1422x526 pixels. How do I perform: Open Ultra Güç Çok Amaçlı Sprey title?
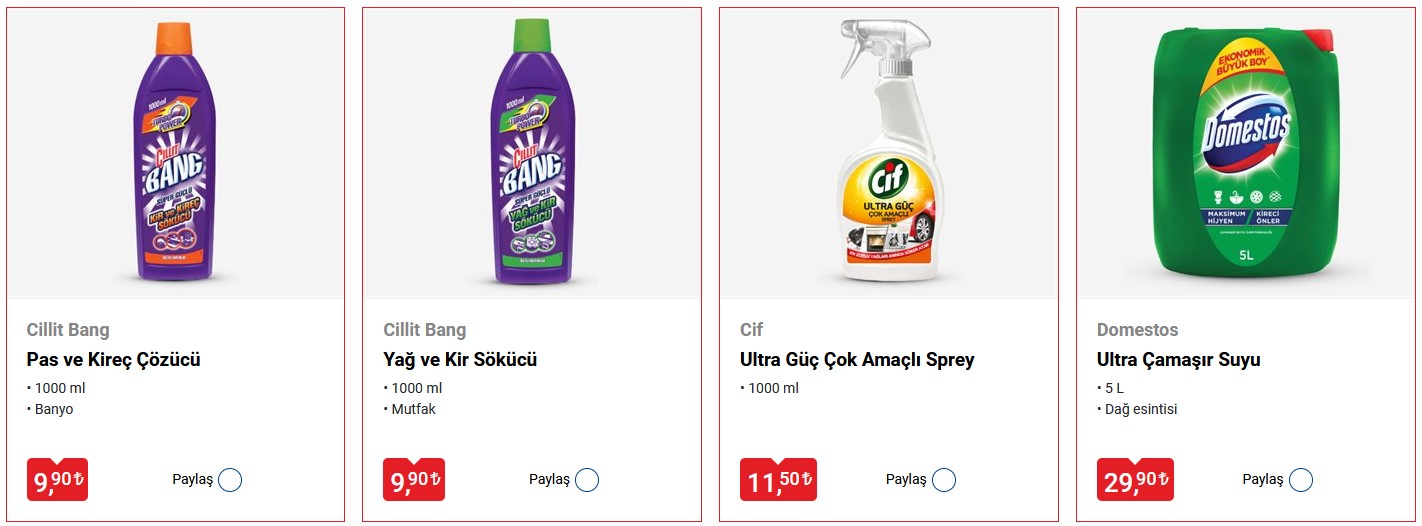point(857,360)
